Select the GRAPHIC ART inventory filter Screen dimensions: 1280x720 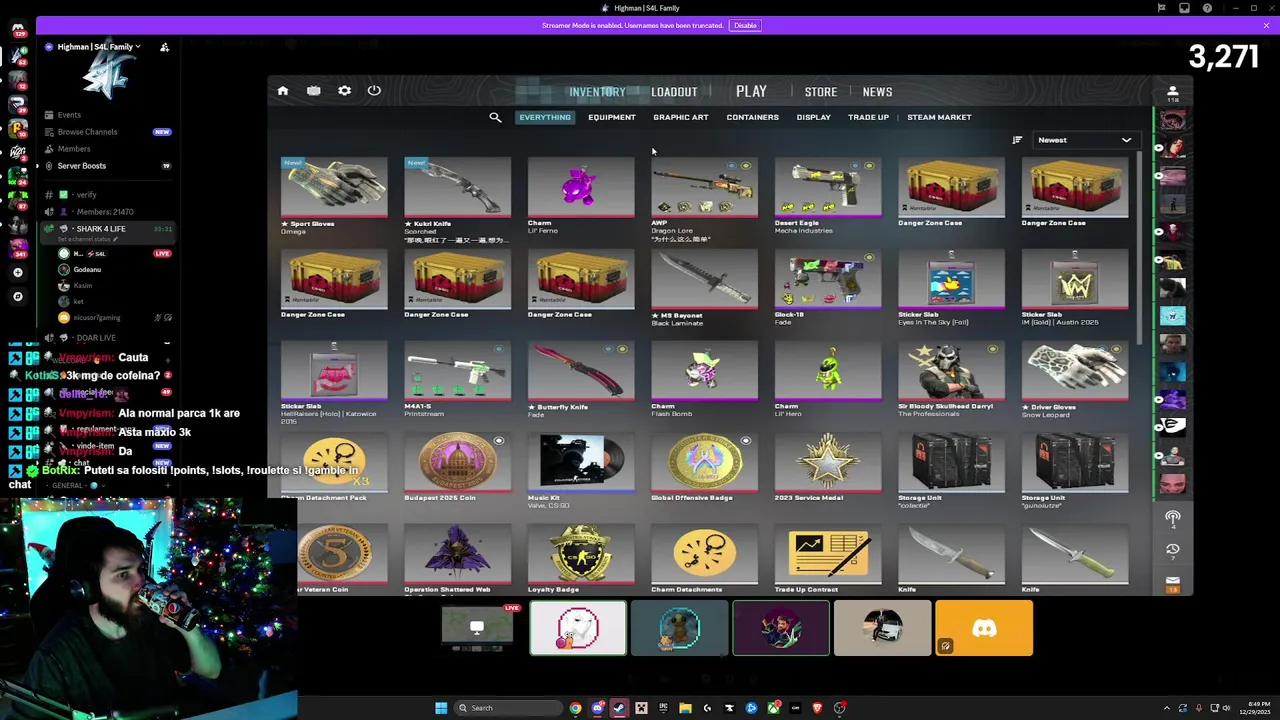[x=681, y=117]
